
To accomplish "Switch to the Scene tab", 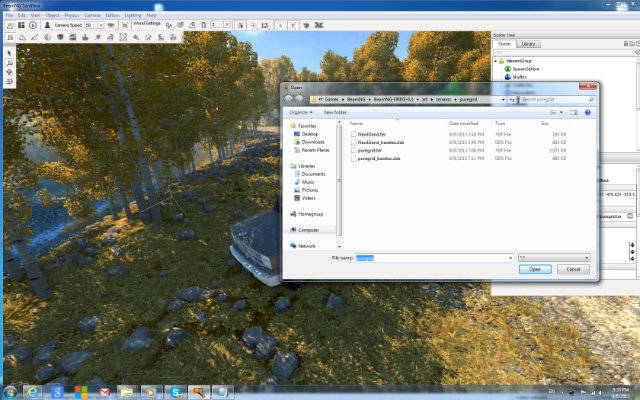I will 504,44.
